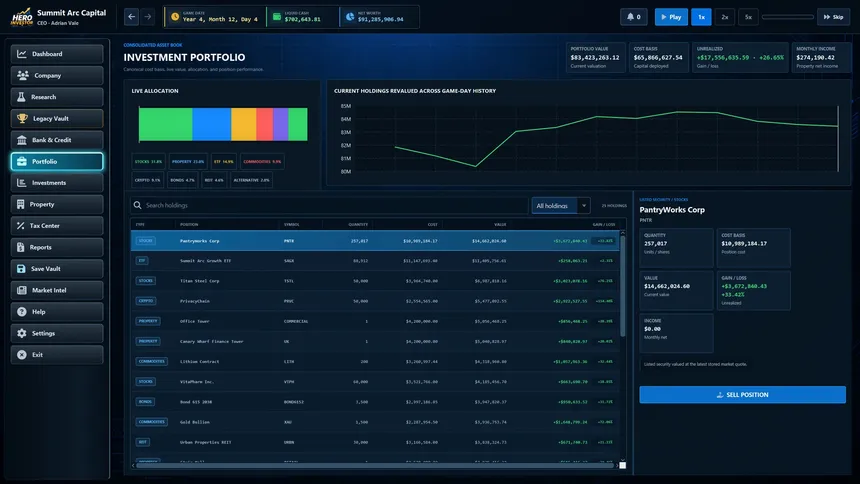
Task: Click the Save Vault disk icon
Action: (21, 269)
